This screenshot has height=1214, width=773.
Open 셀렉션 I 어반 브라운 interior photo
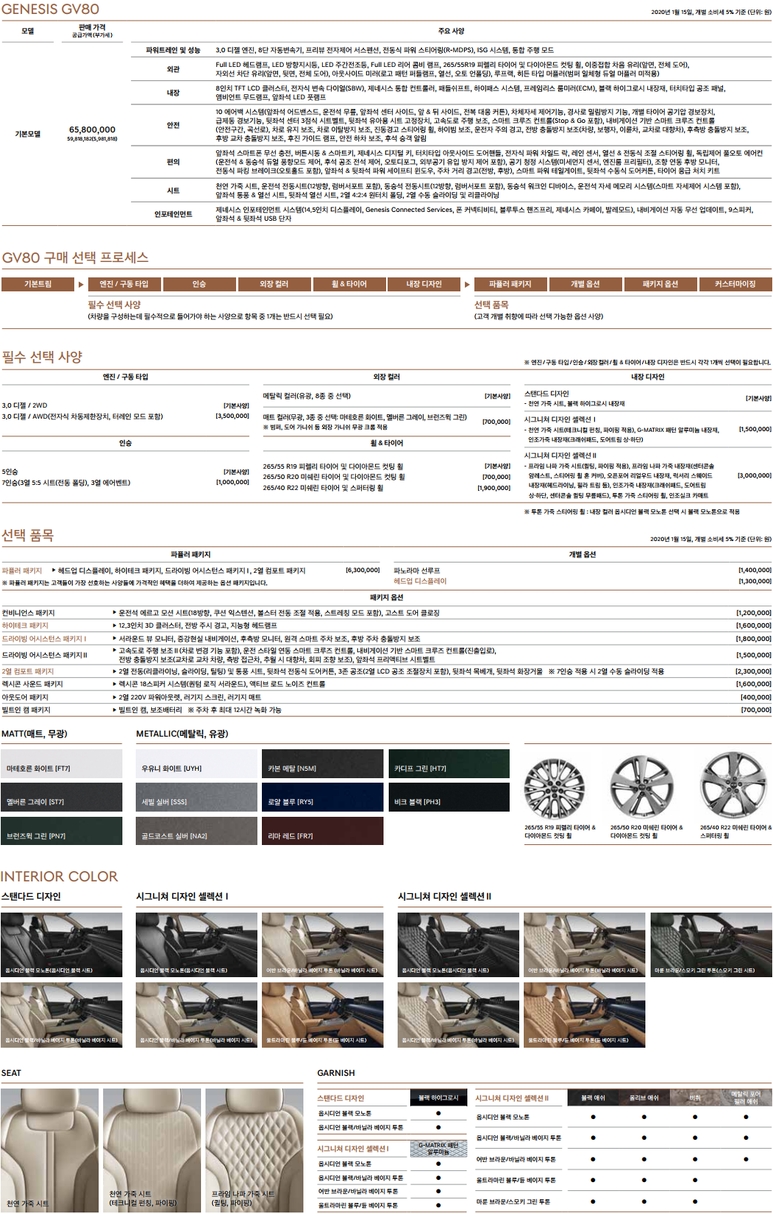pyautogui.click(x=324, y=944)
